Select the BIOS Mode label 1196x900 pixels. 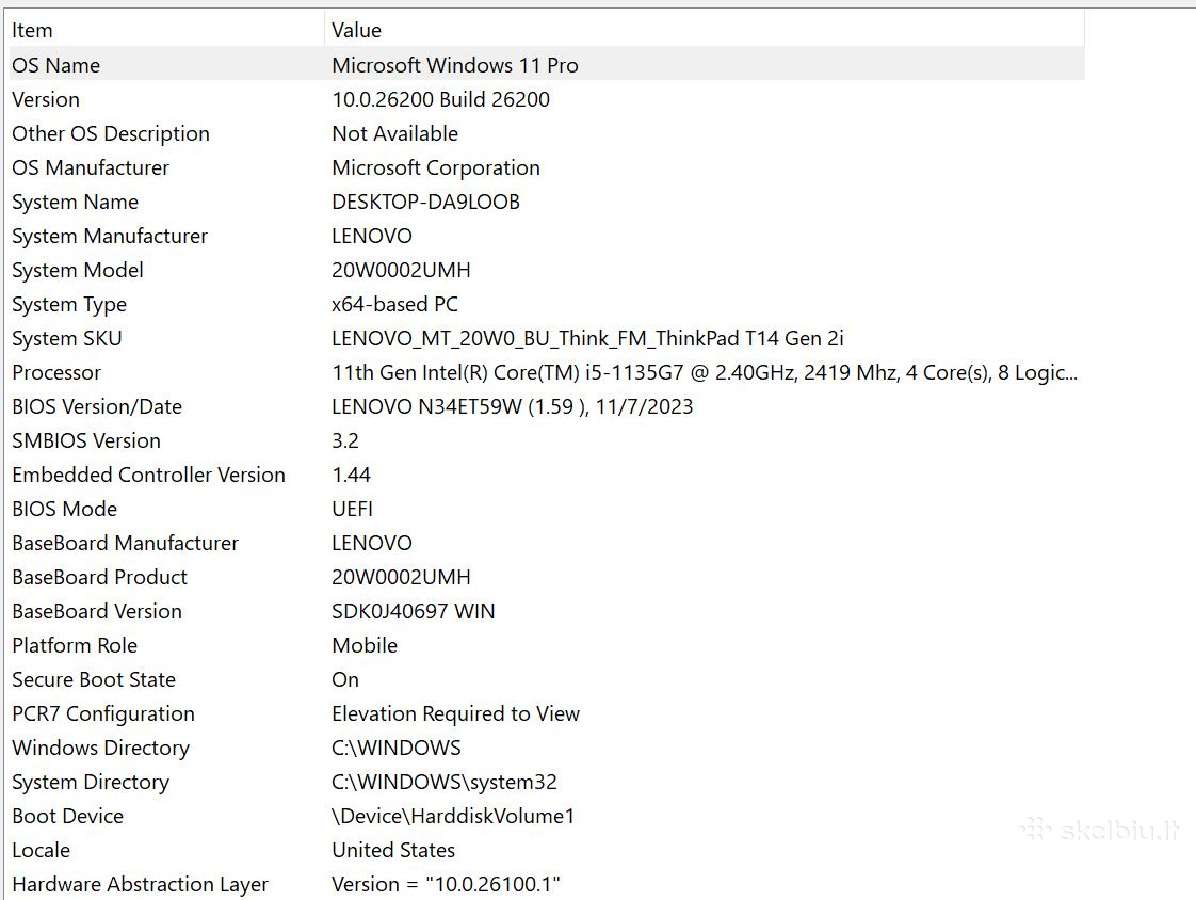tap(65, 509)
